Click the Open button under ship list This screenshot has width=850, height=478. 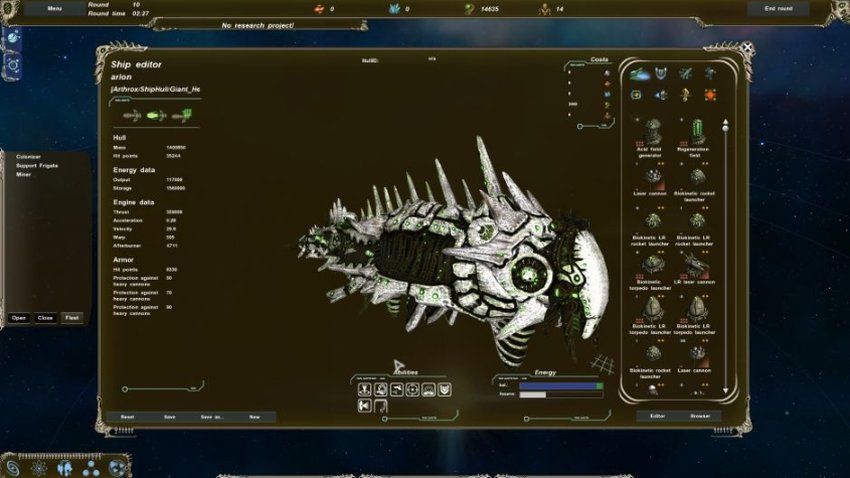(x=18, y=318)
